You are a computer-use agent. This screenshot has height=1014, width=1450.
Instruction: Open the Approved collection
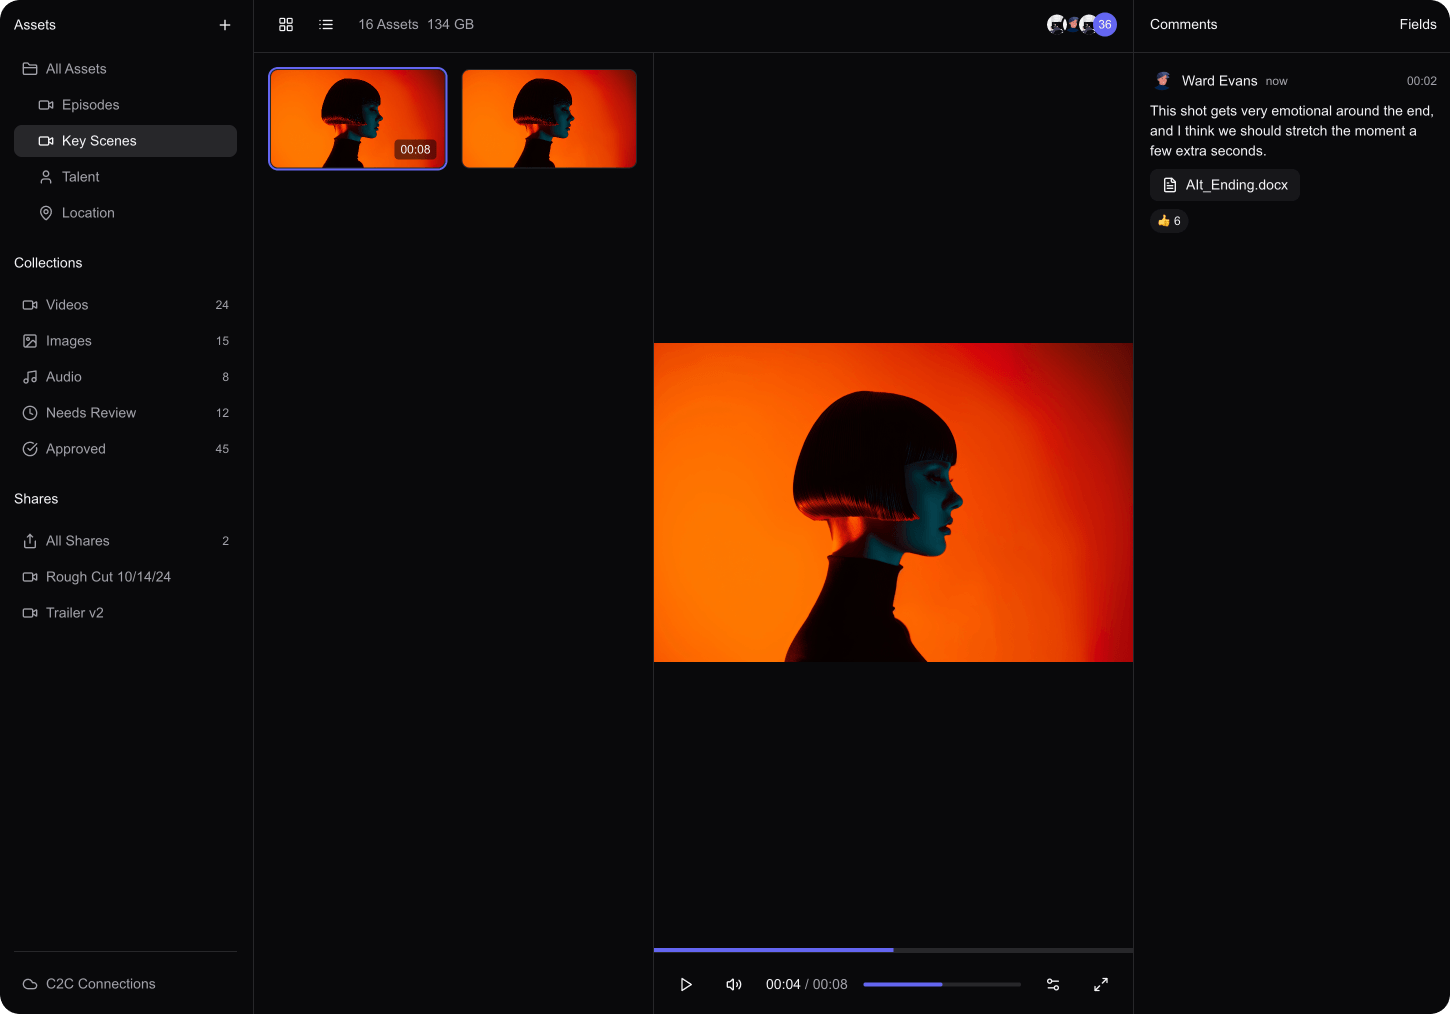(125, 449)
